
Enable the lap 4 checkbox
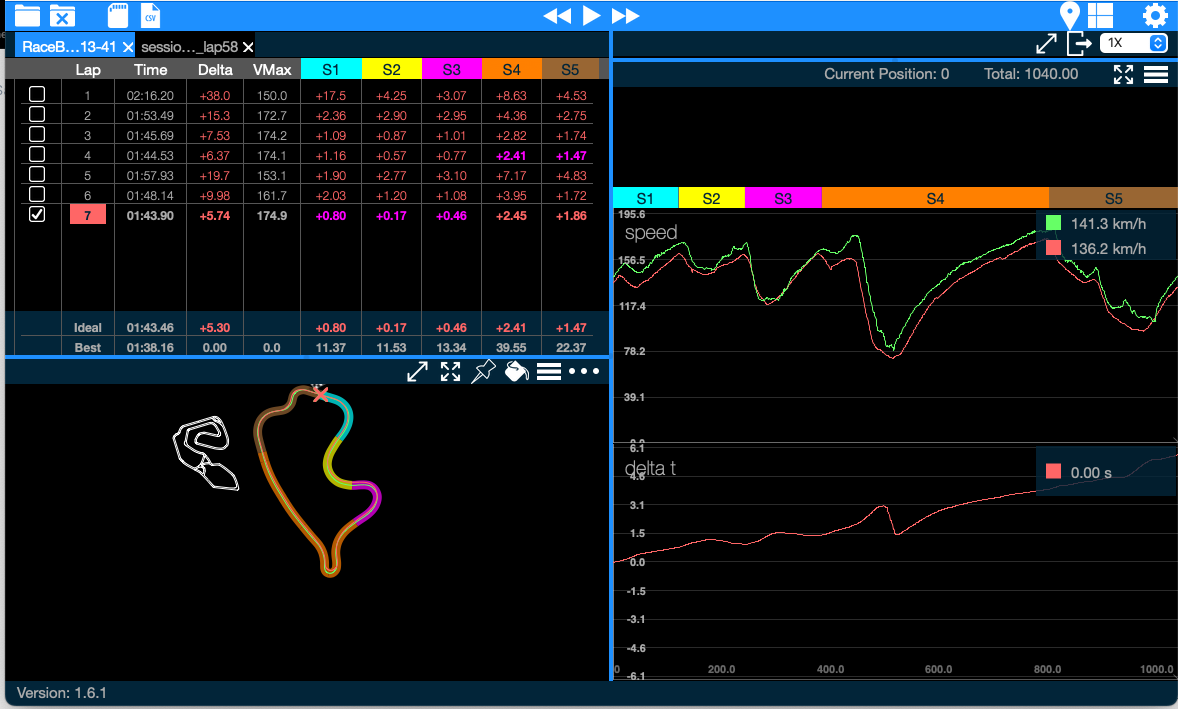(x=37, y=154)
